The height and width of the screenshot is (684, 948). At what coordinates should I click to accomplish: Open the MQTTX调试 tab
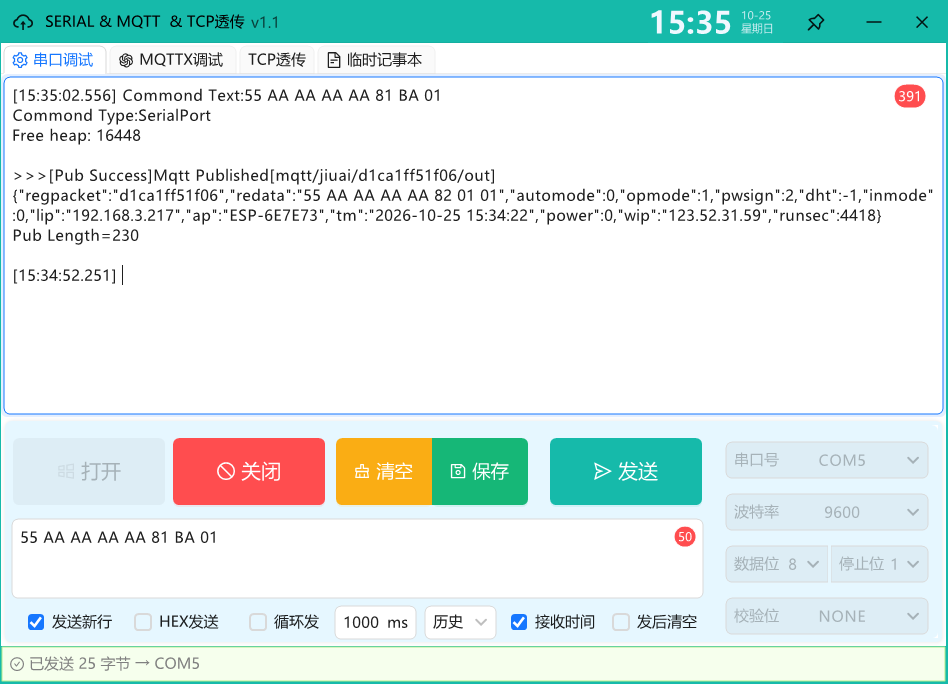(x=172, y=60)
